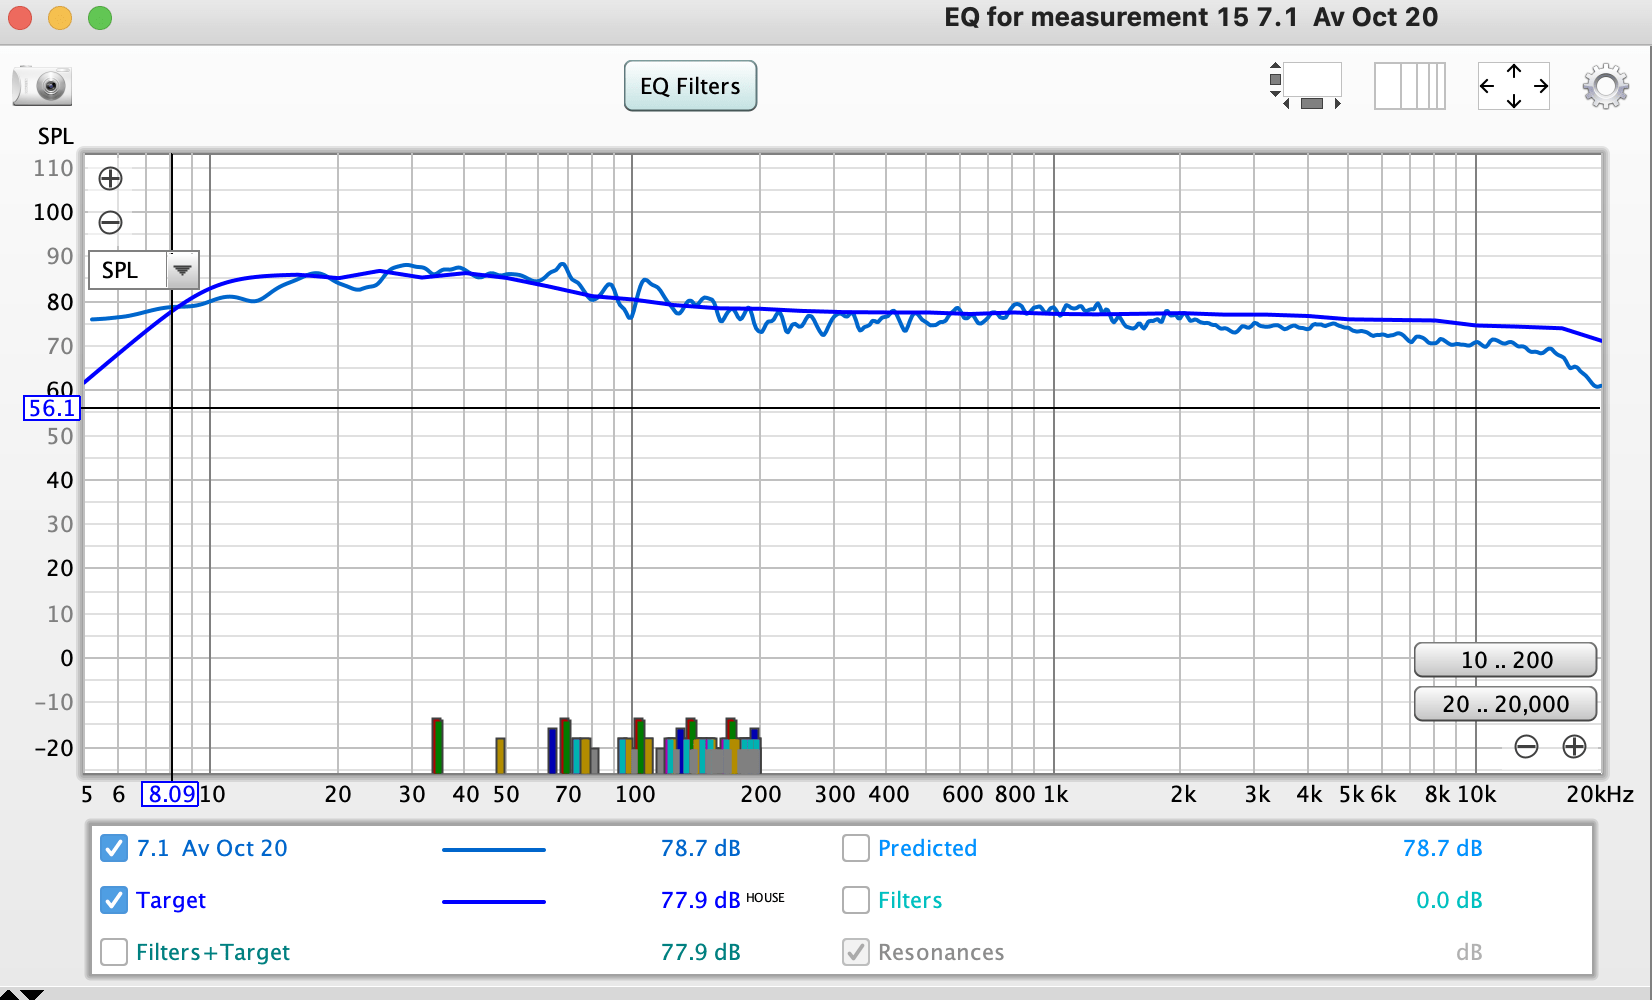Zoom in horizontal axis with the plus icon
This screenshot has height=1000, width=1652.
tap(1574, 746)
